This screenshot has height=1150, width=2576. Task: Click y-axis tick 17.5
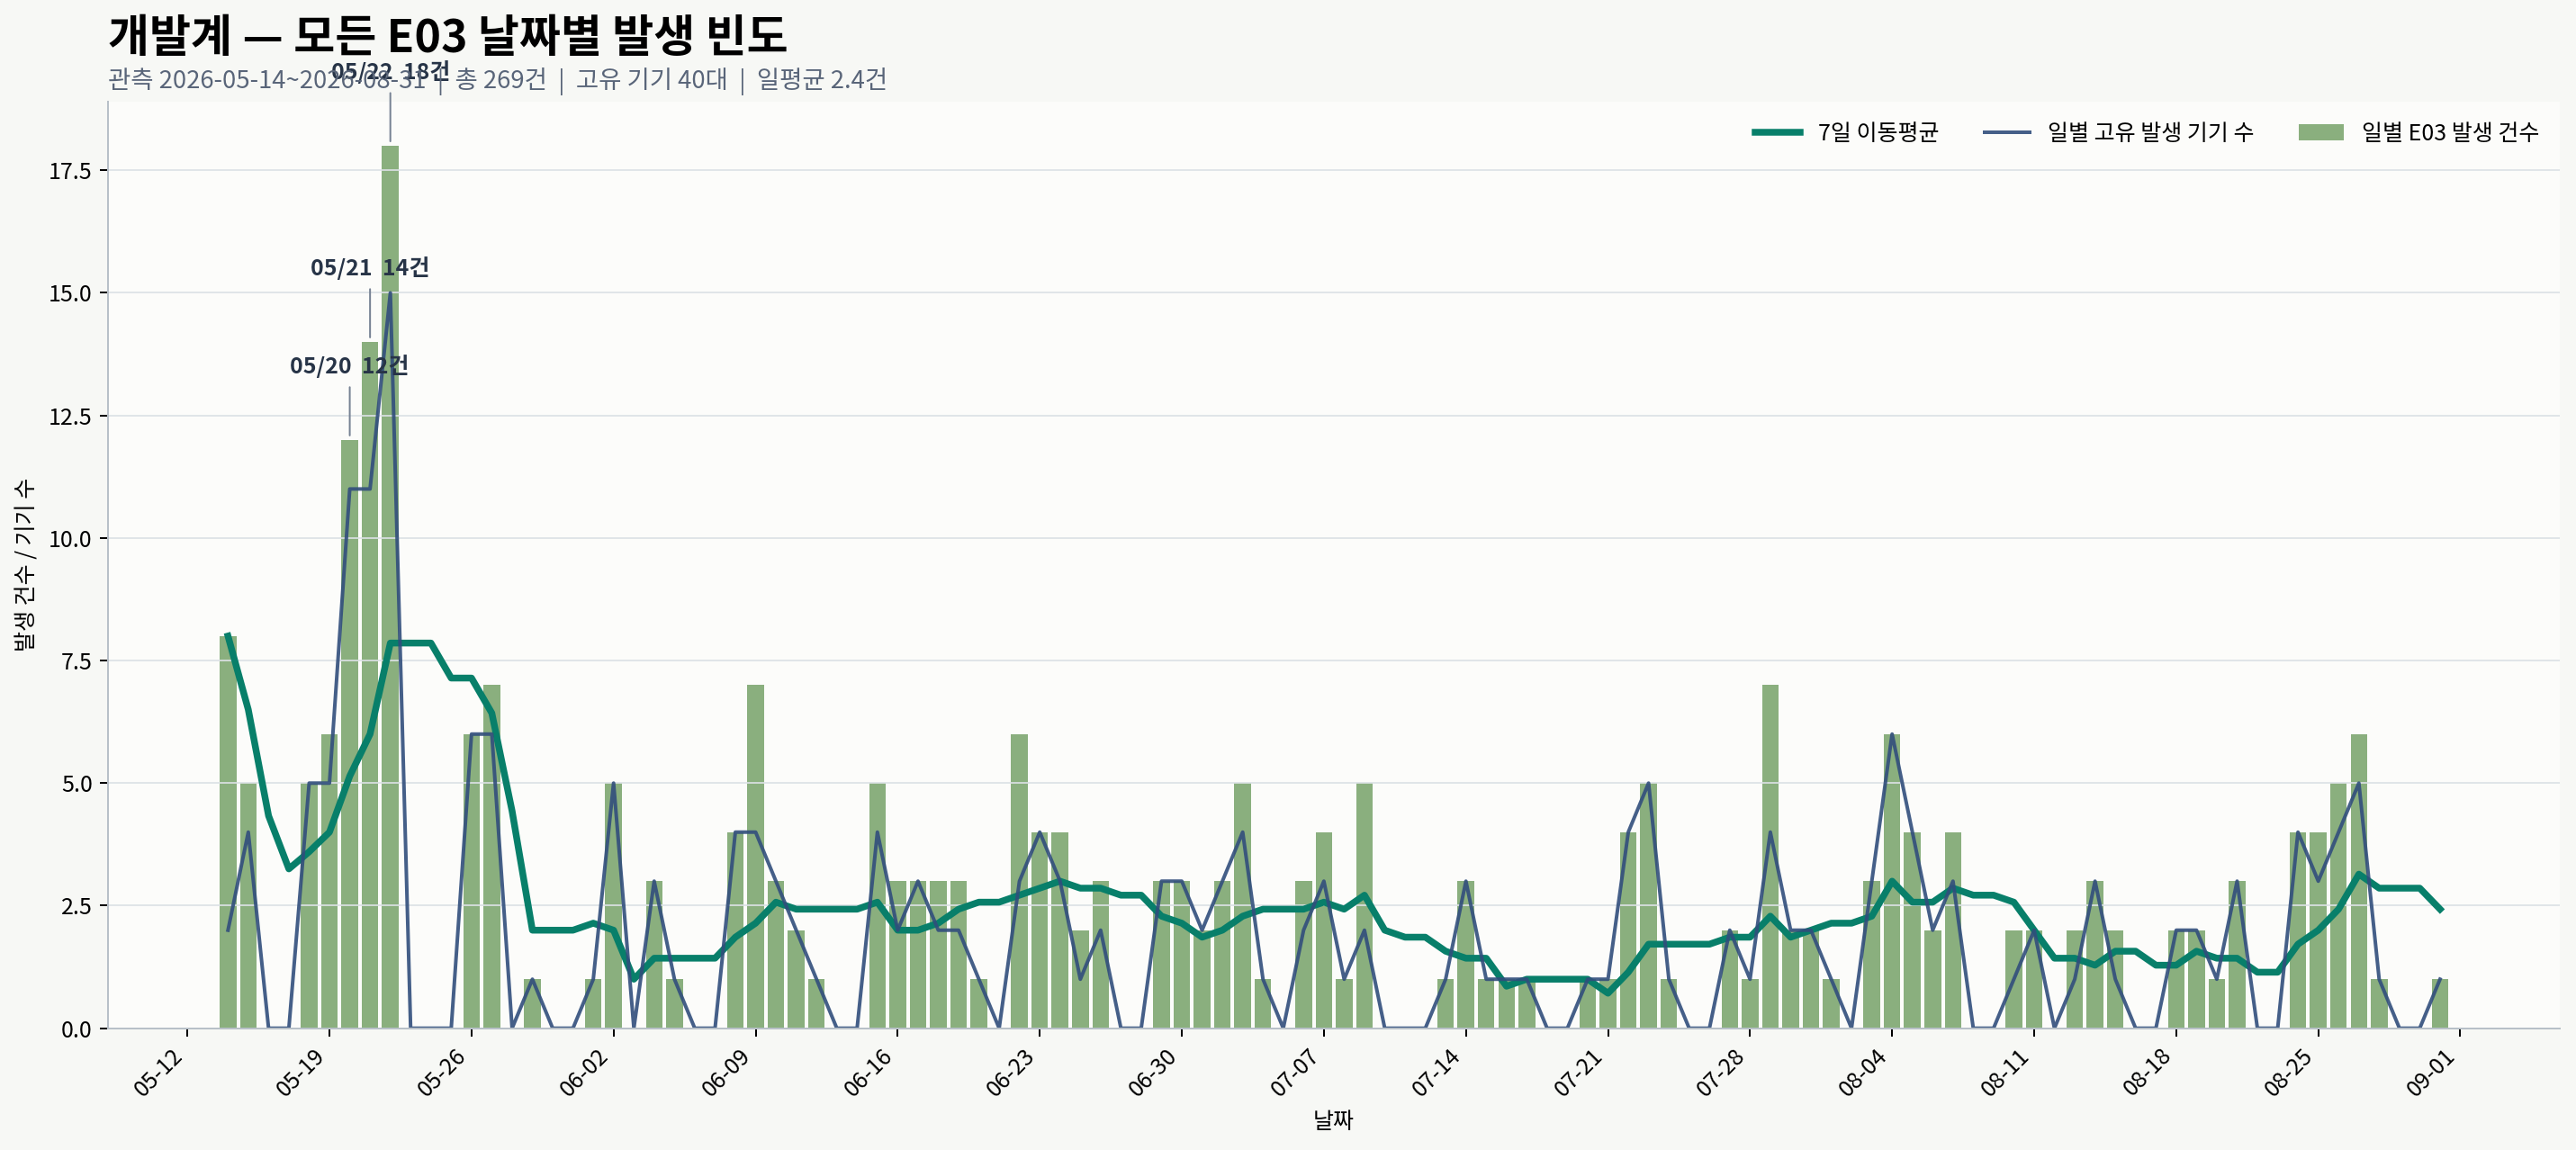(70, 171)
